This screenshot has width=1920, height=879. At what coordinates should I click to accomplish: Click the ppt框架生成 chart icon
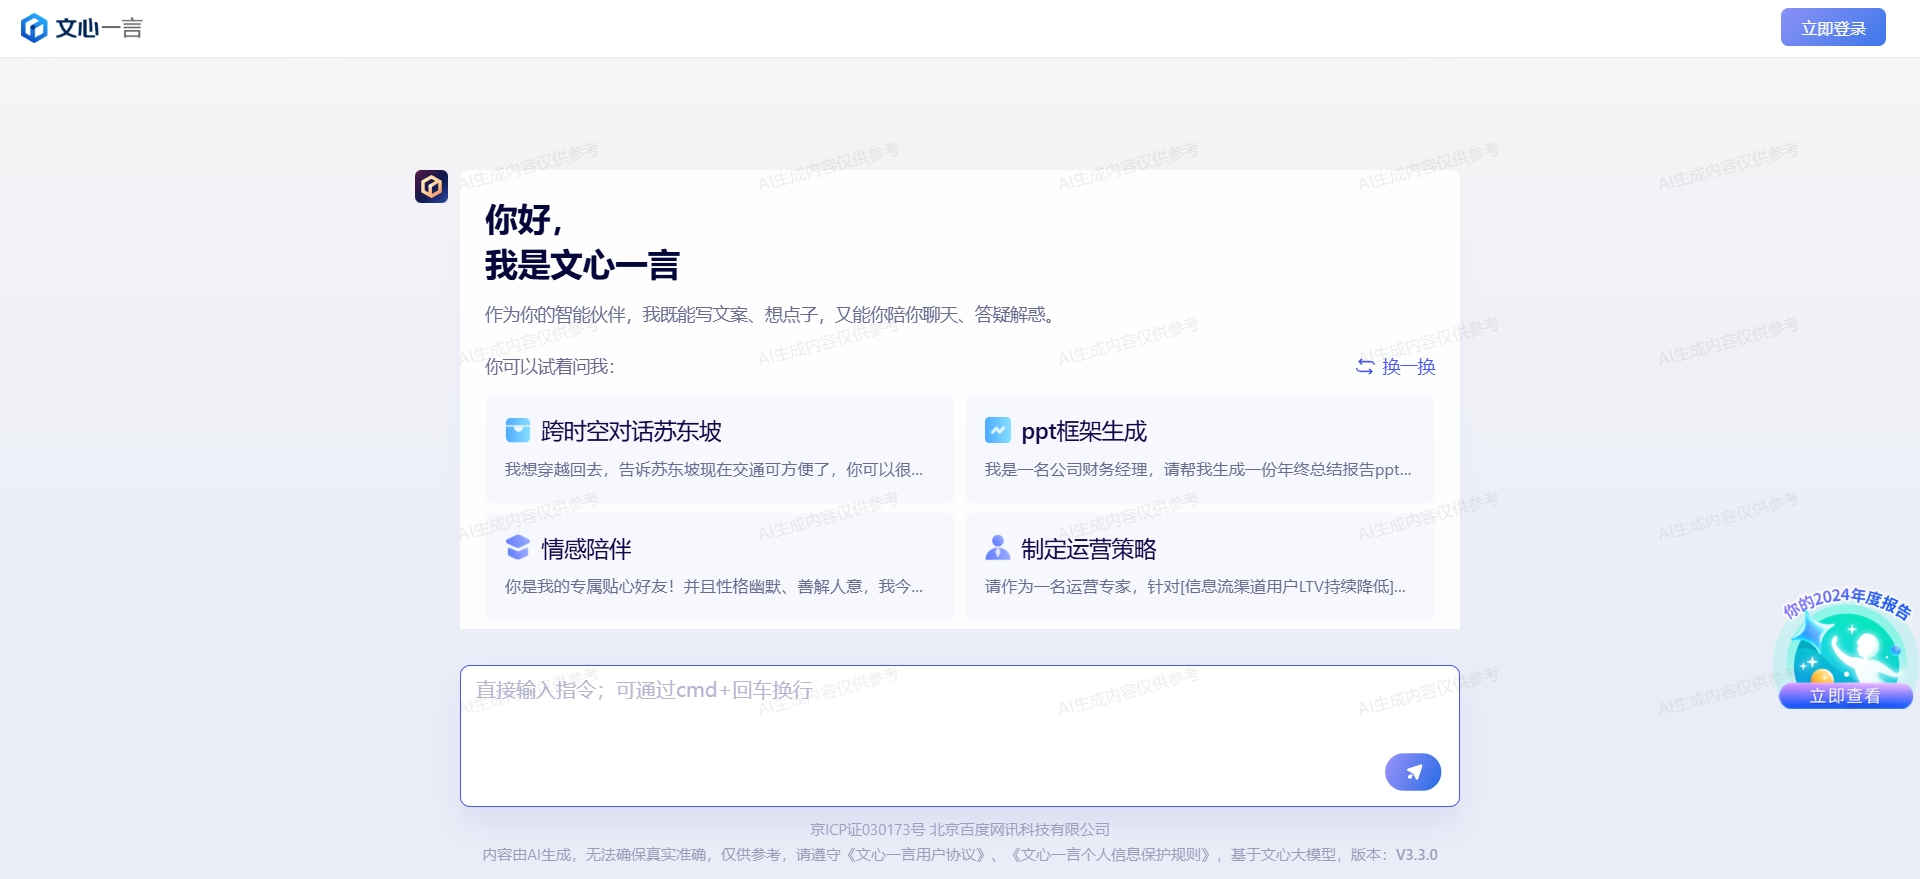point(997,430)
